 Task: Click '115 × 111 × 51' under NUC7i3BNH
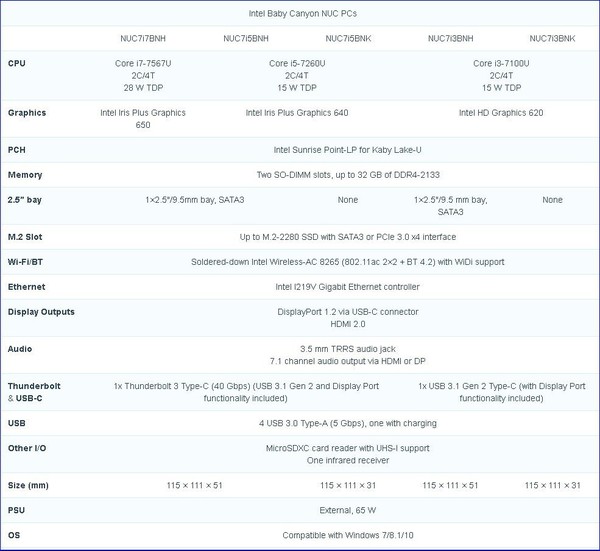click(x=450, y=485)
